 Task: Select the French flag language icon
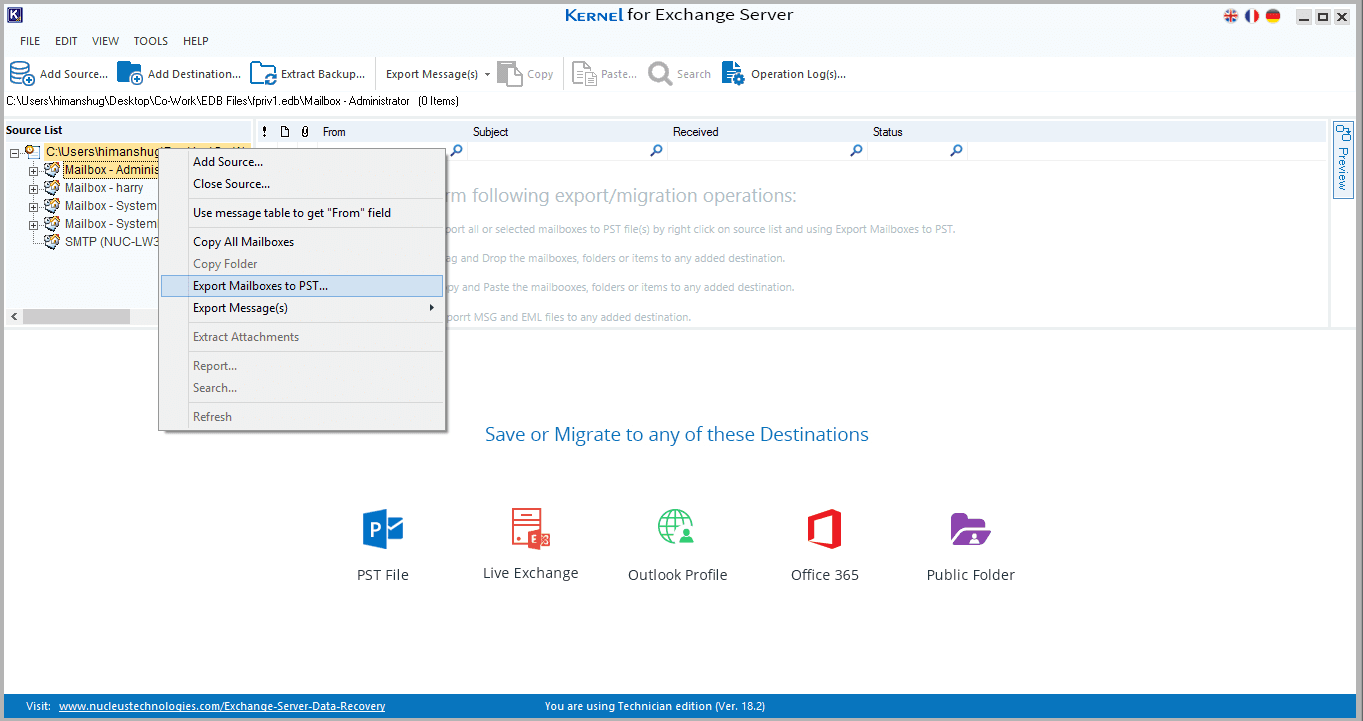coord(1252,16)
